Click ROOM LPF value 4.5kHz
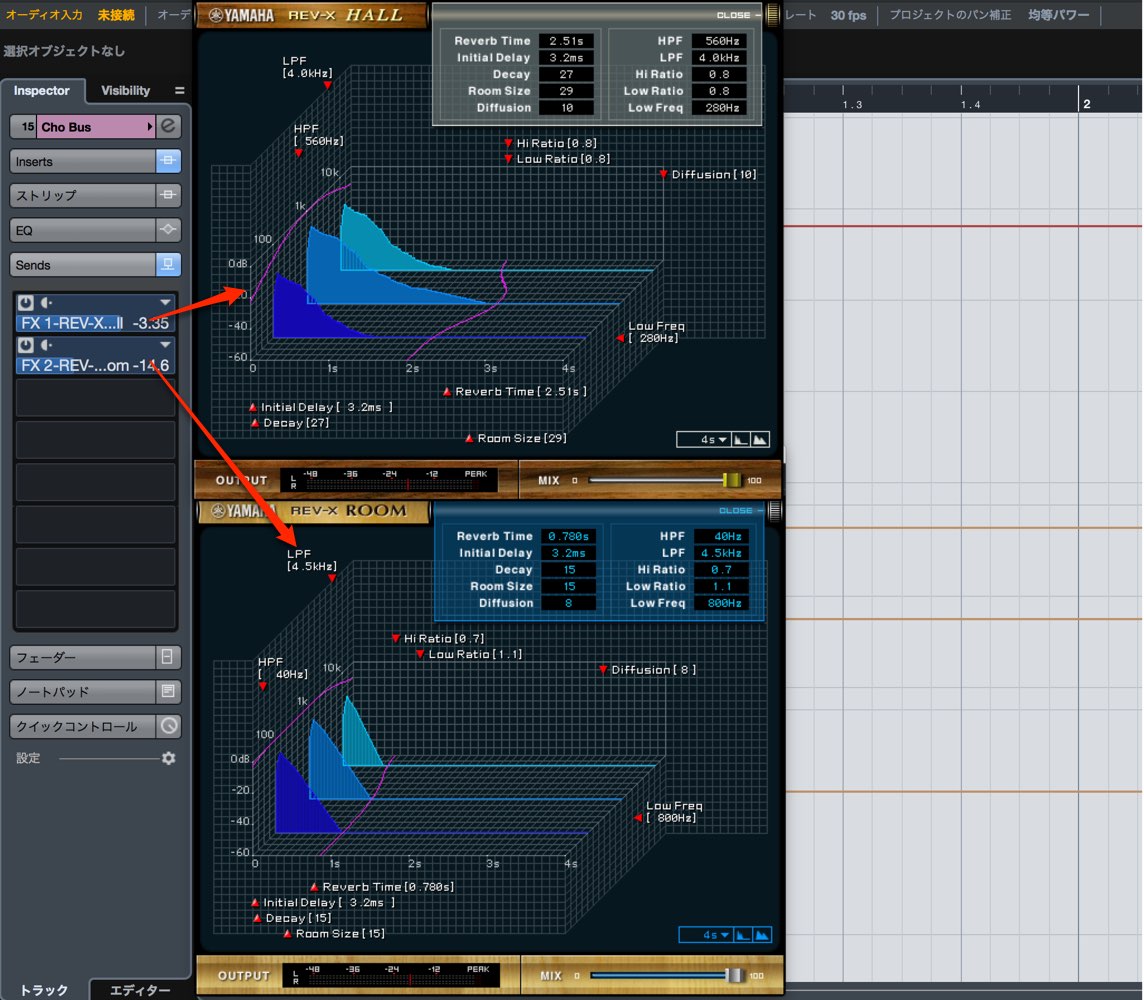Screen dimensions: 1144x1000 [x=722, y=553]
